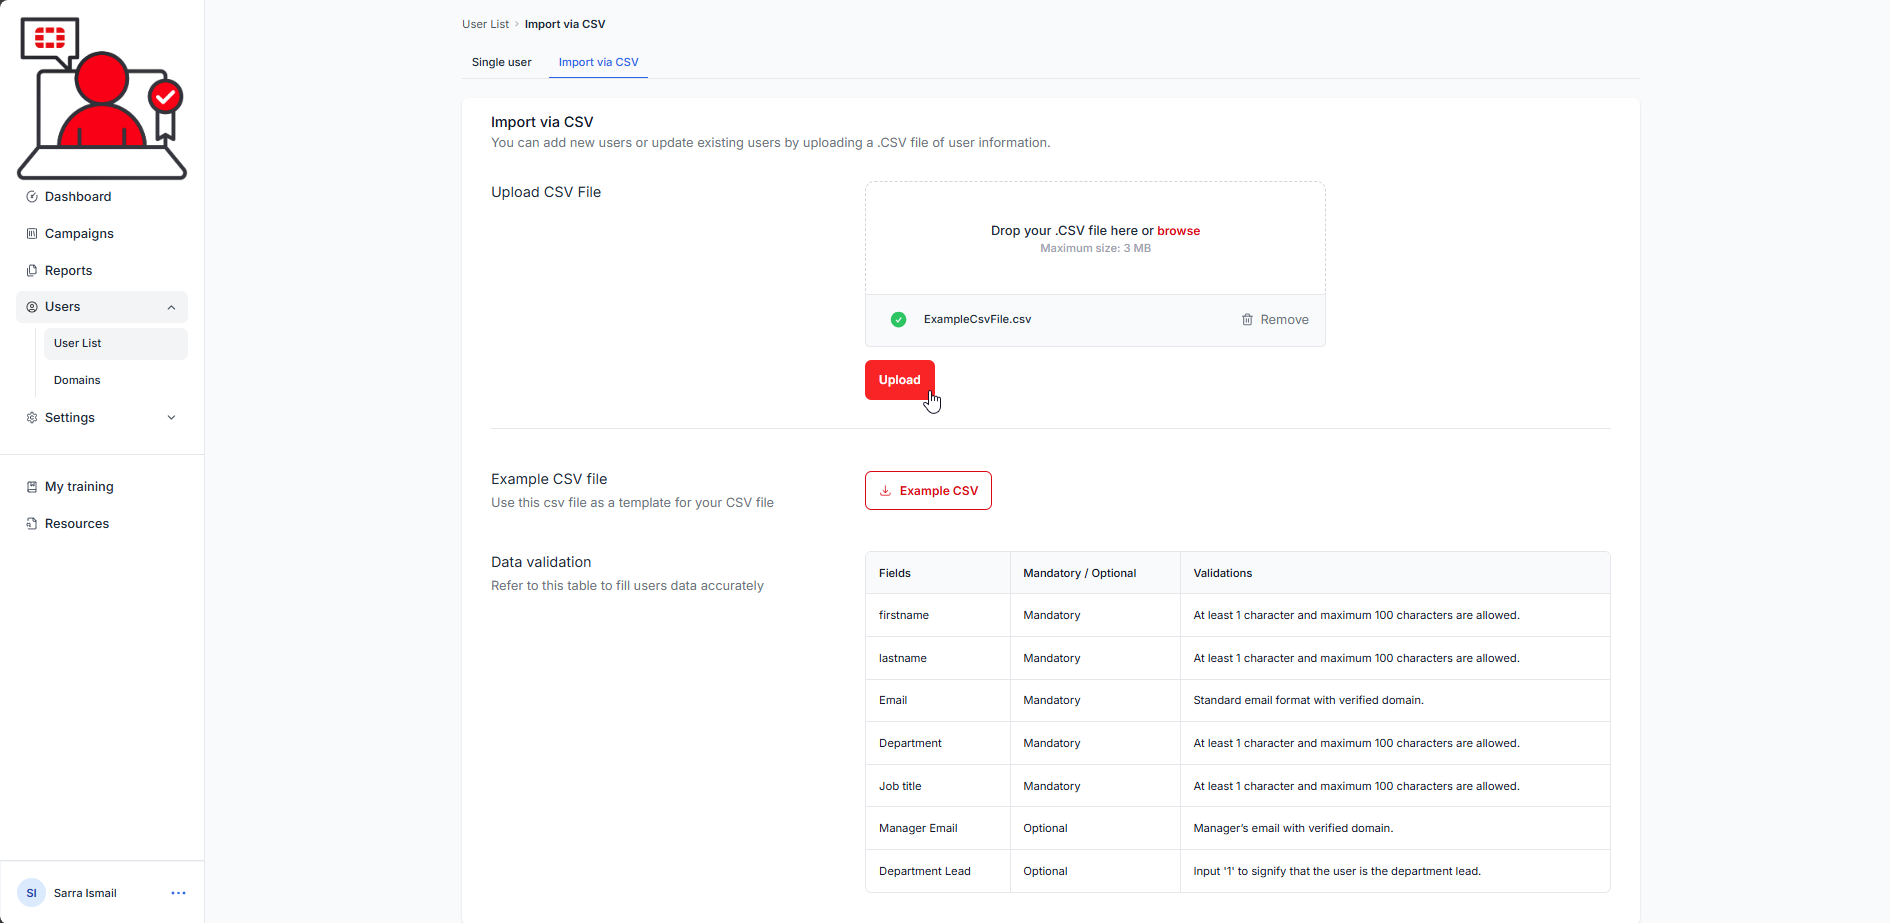1890x923 pixels.
Task: Click the green check icon beside ExampleCsvFile.csv
Action: pos(898,320)
